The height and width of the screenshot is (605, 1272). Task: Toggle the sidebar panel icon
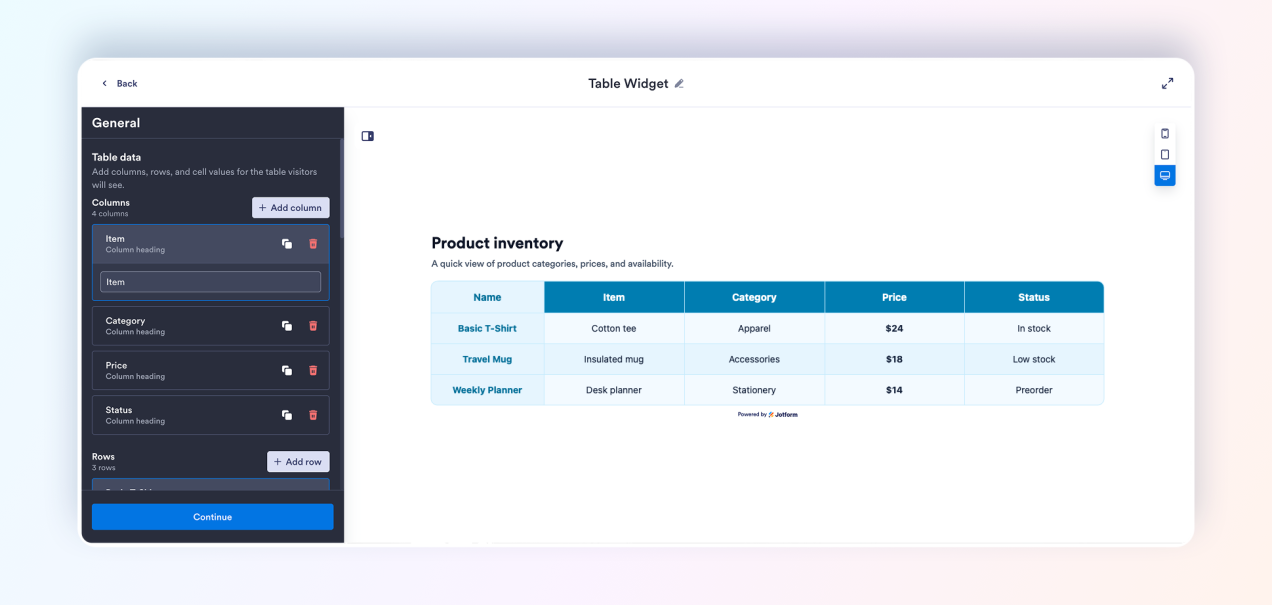coord(367,136)
